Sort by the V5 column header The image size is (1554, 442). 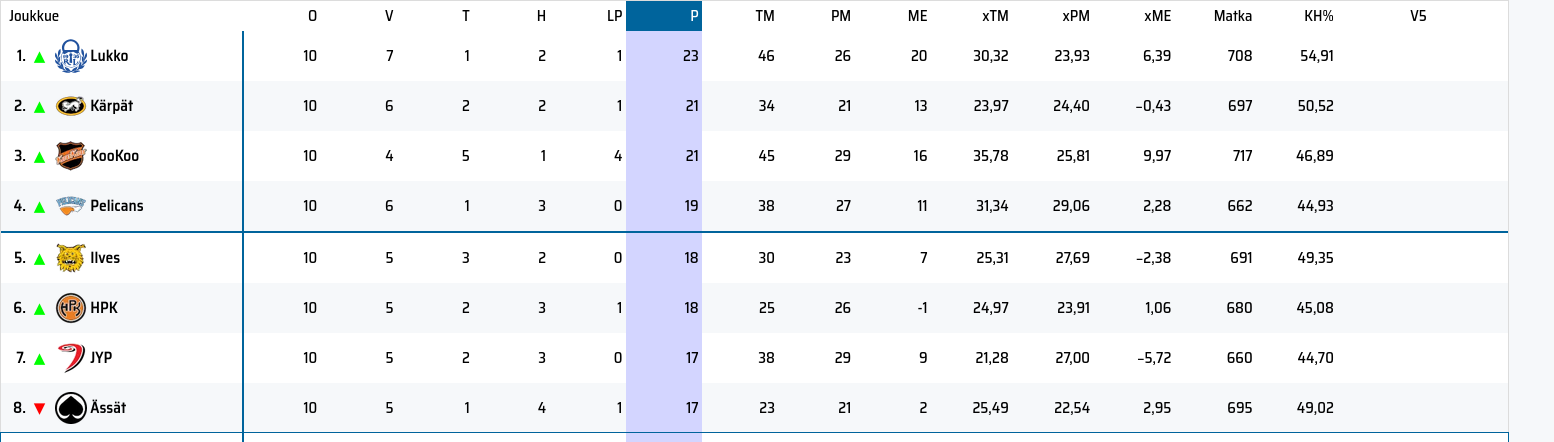click(x=1418, y=16)
